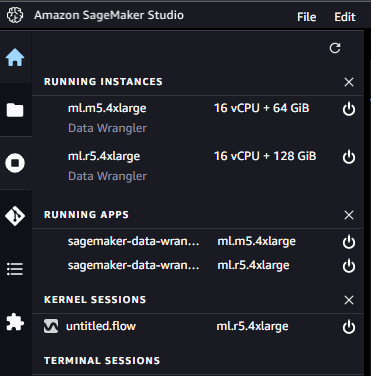This screenshot has height=376, width=371.
Task: Power off the untitled.flow kernel session
Action: pos(349,327)
